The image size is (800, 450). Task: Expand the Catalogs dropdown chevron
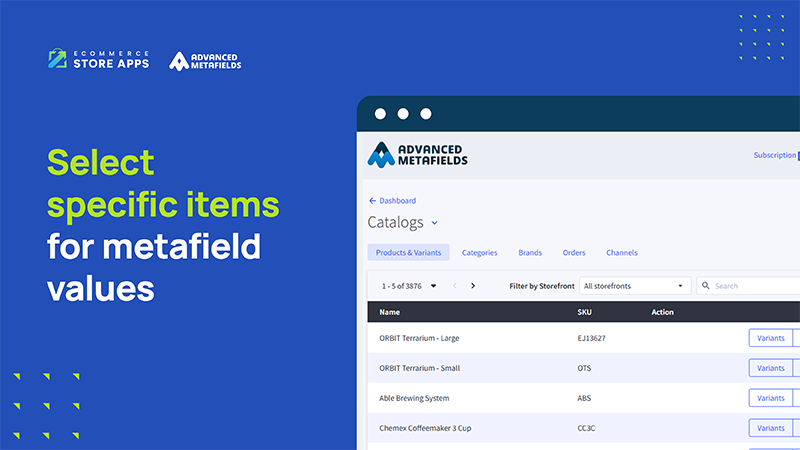(435, 223)
